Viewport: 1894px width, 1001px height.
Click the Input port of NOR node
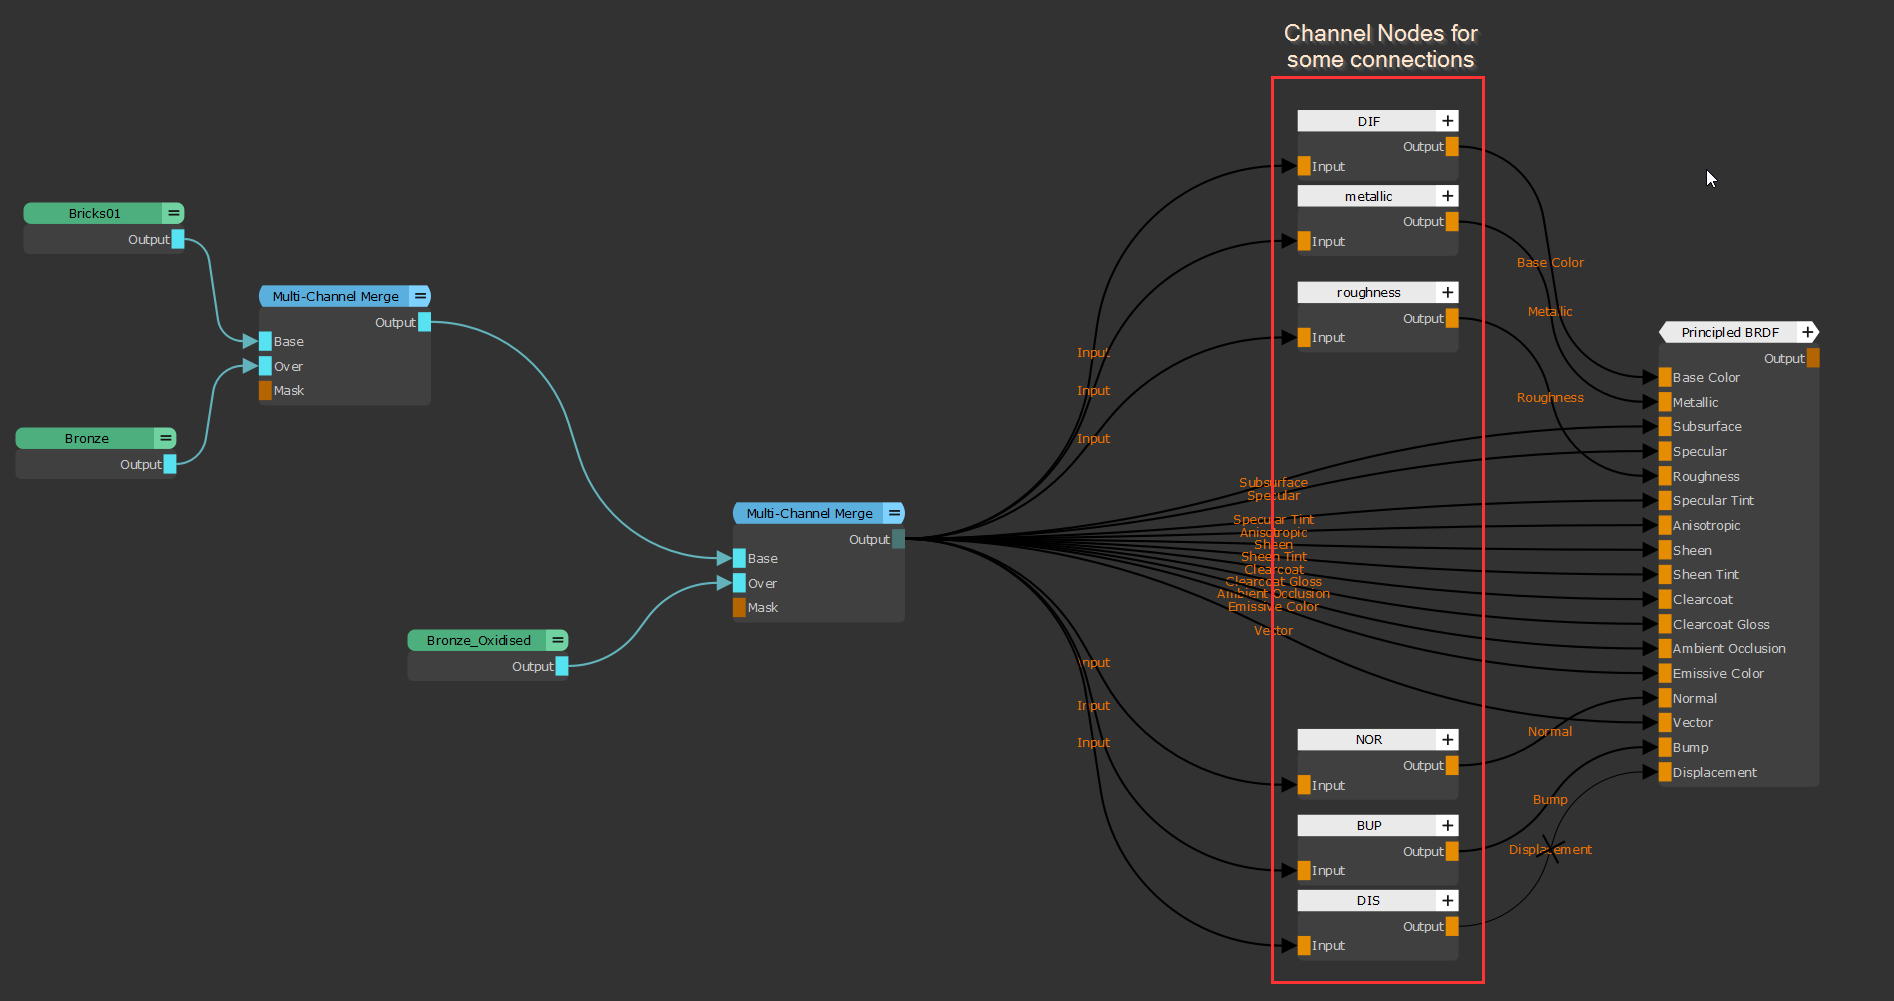point(1304,785)
